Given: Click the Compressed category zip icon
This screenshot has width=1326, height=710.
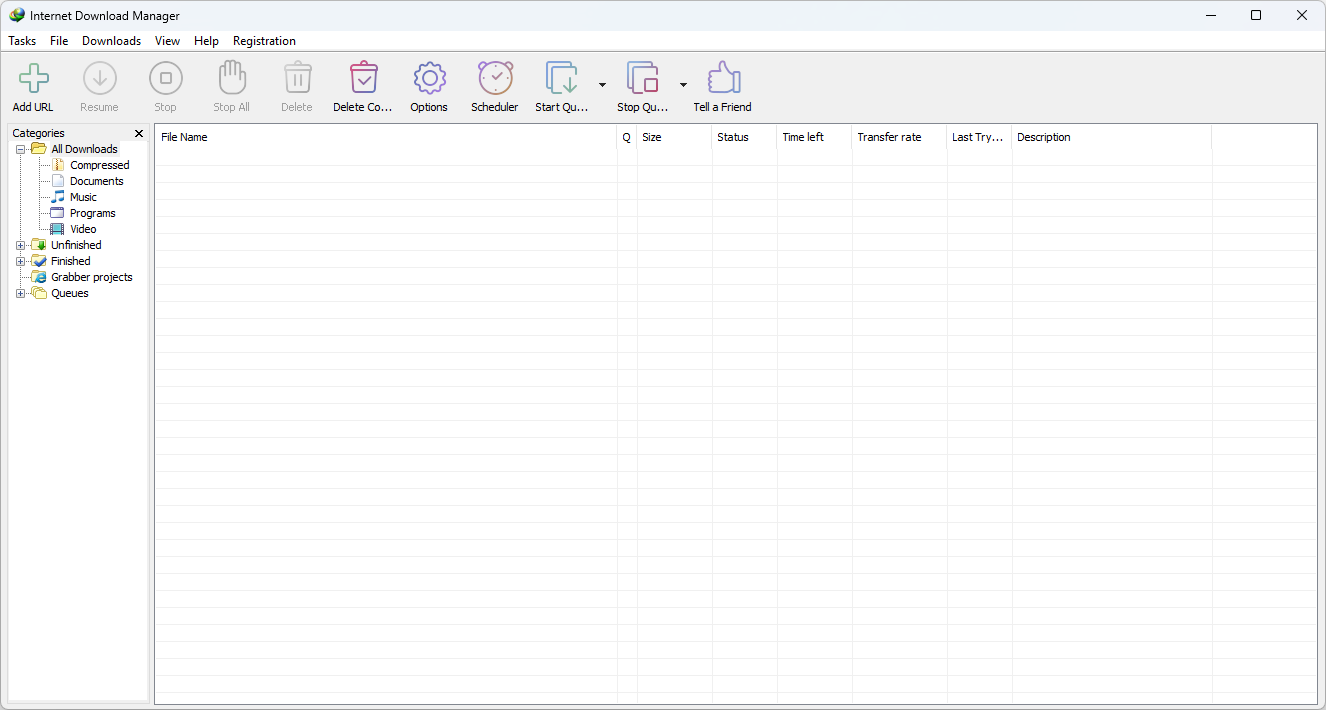Looking at the screenshot, I should pos(58,165).
